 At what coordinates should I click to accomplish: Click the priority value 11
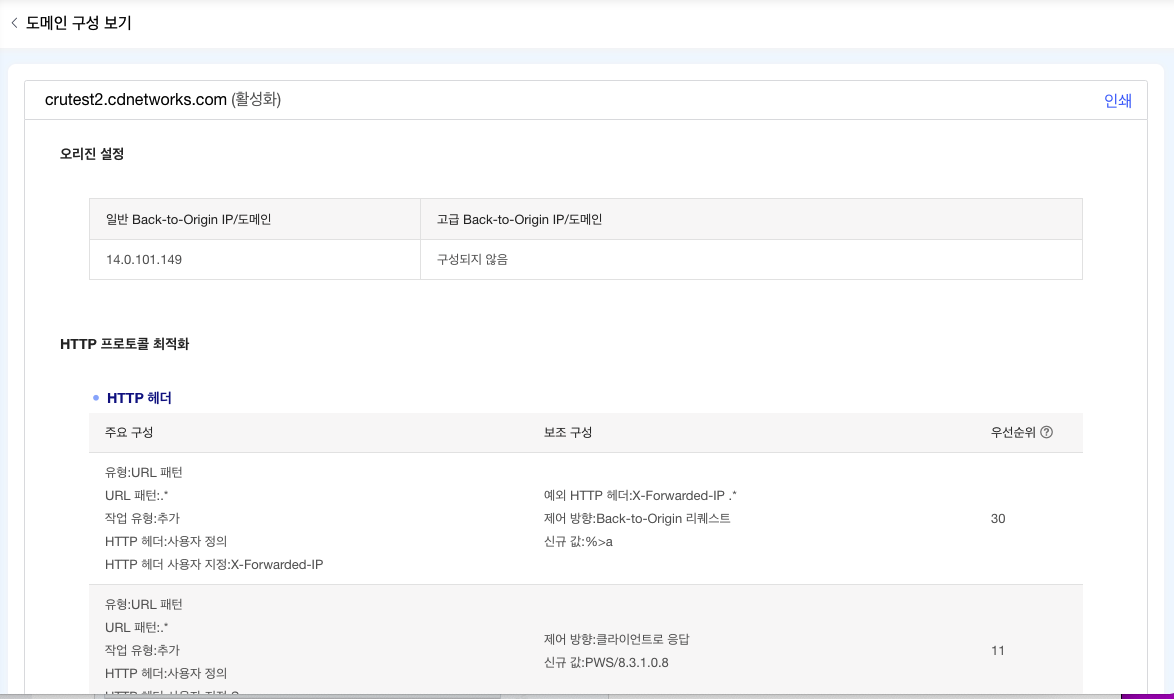pos(998,651)
